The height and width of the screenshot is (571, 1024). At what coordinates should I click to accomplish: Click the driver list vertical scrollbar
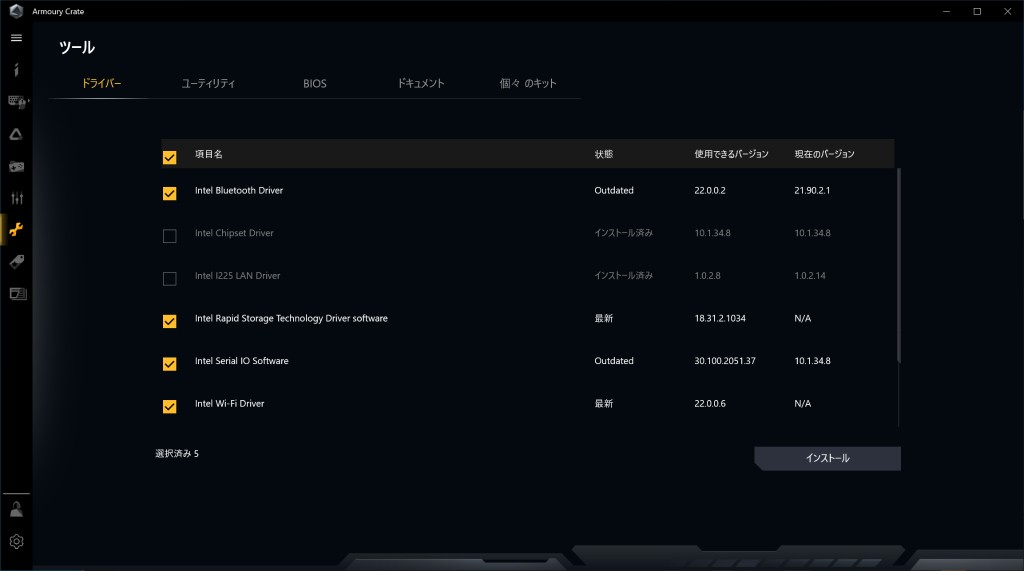tap(899, 265)
